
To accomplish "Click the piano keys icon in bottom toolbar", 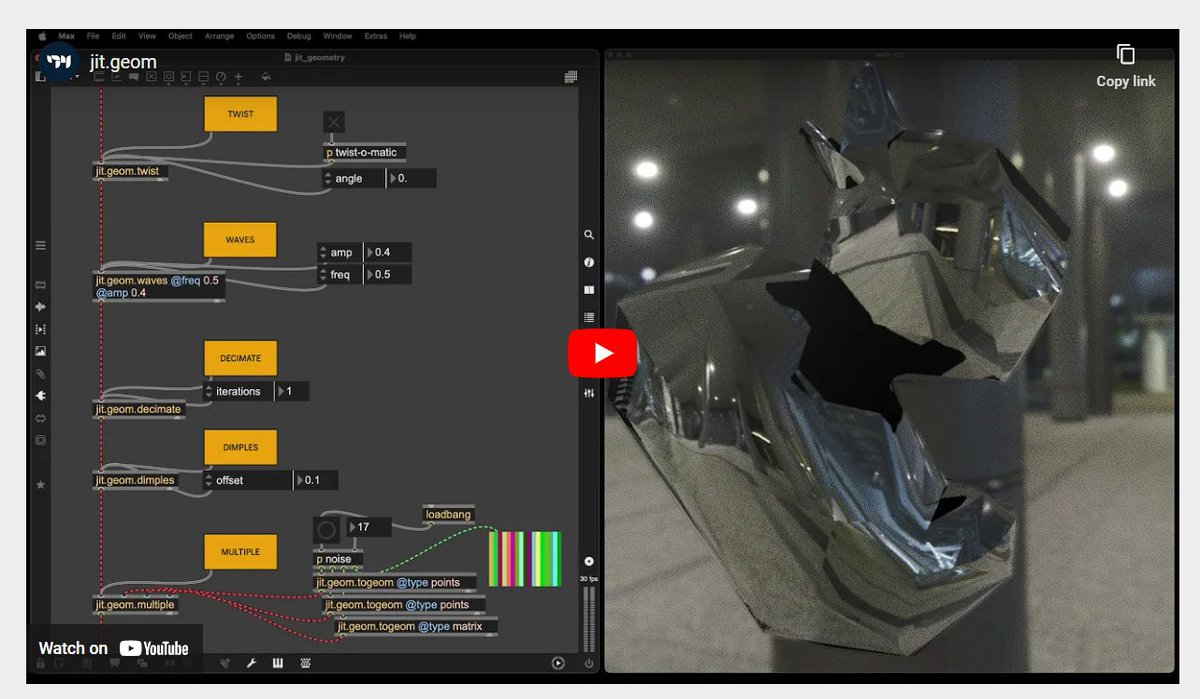I will [278, 663].
